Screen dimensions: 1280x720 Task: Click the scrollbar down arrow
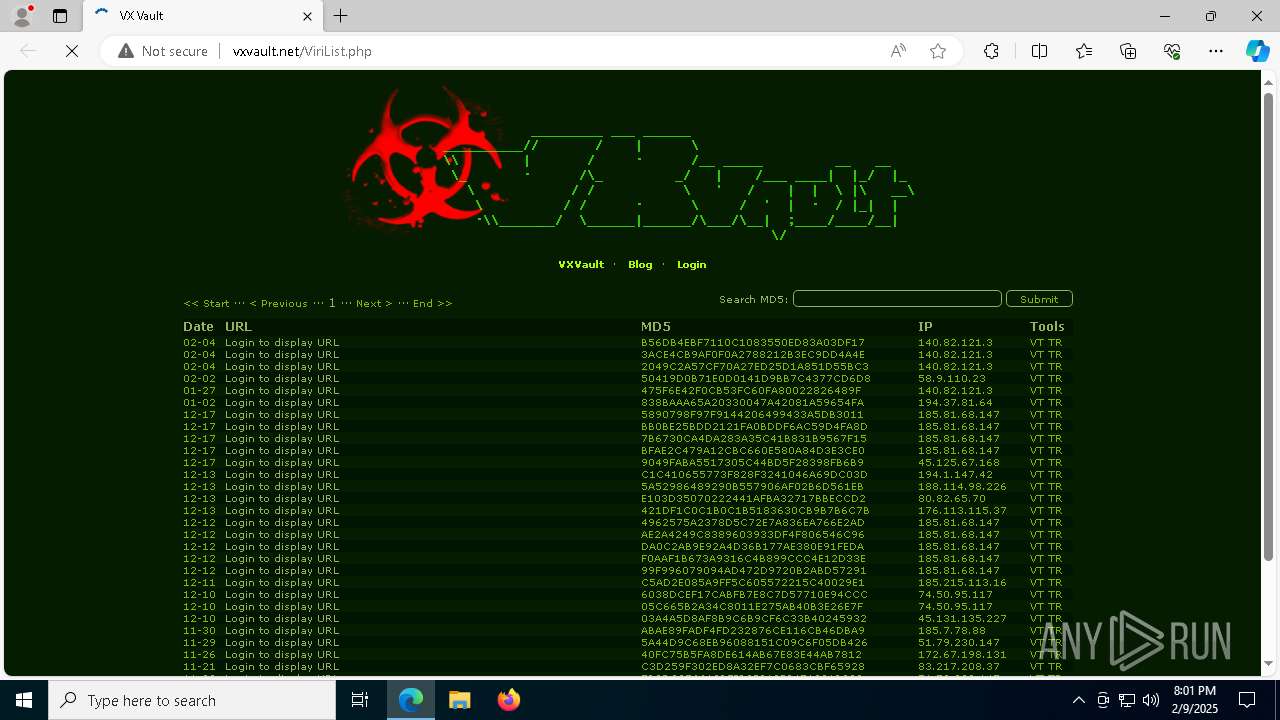point(1268,663)
